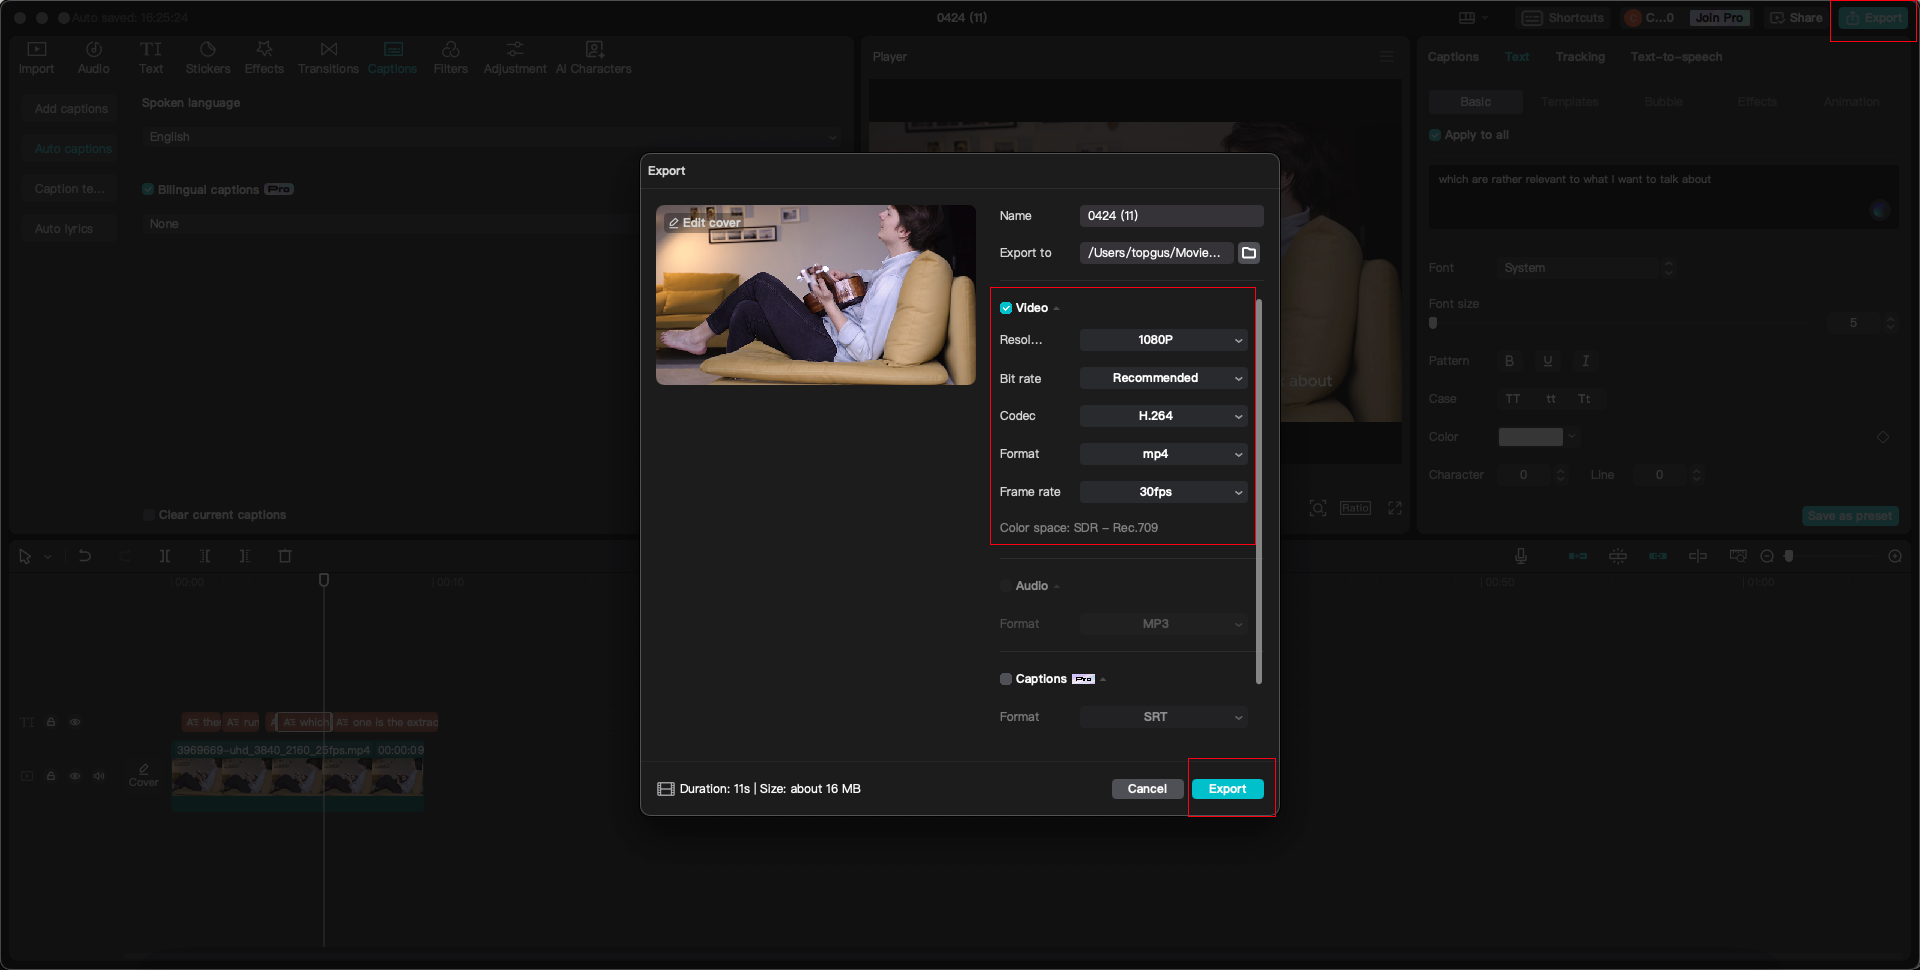Edit the export Name field
1920x970 pixels.
pyautogui.click(x=1171, y=215)
